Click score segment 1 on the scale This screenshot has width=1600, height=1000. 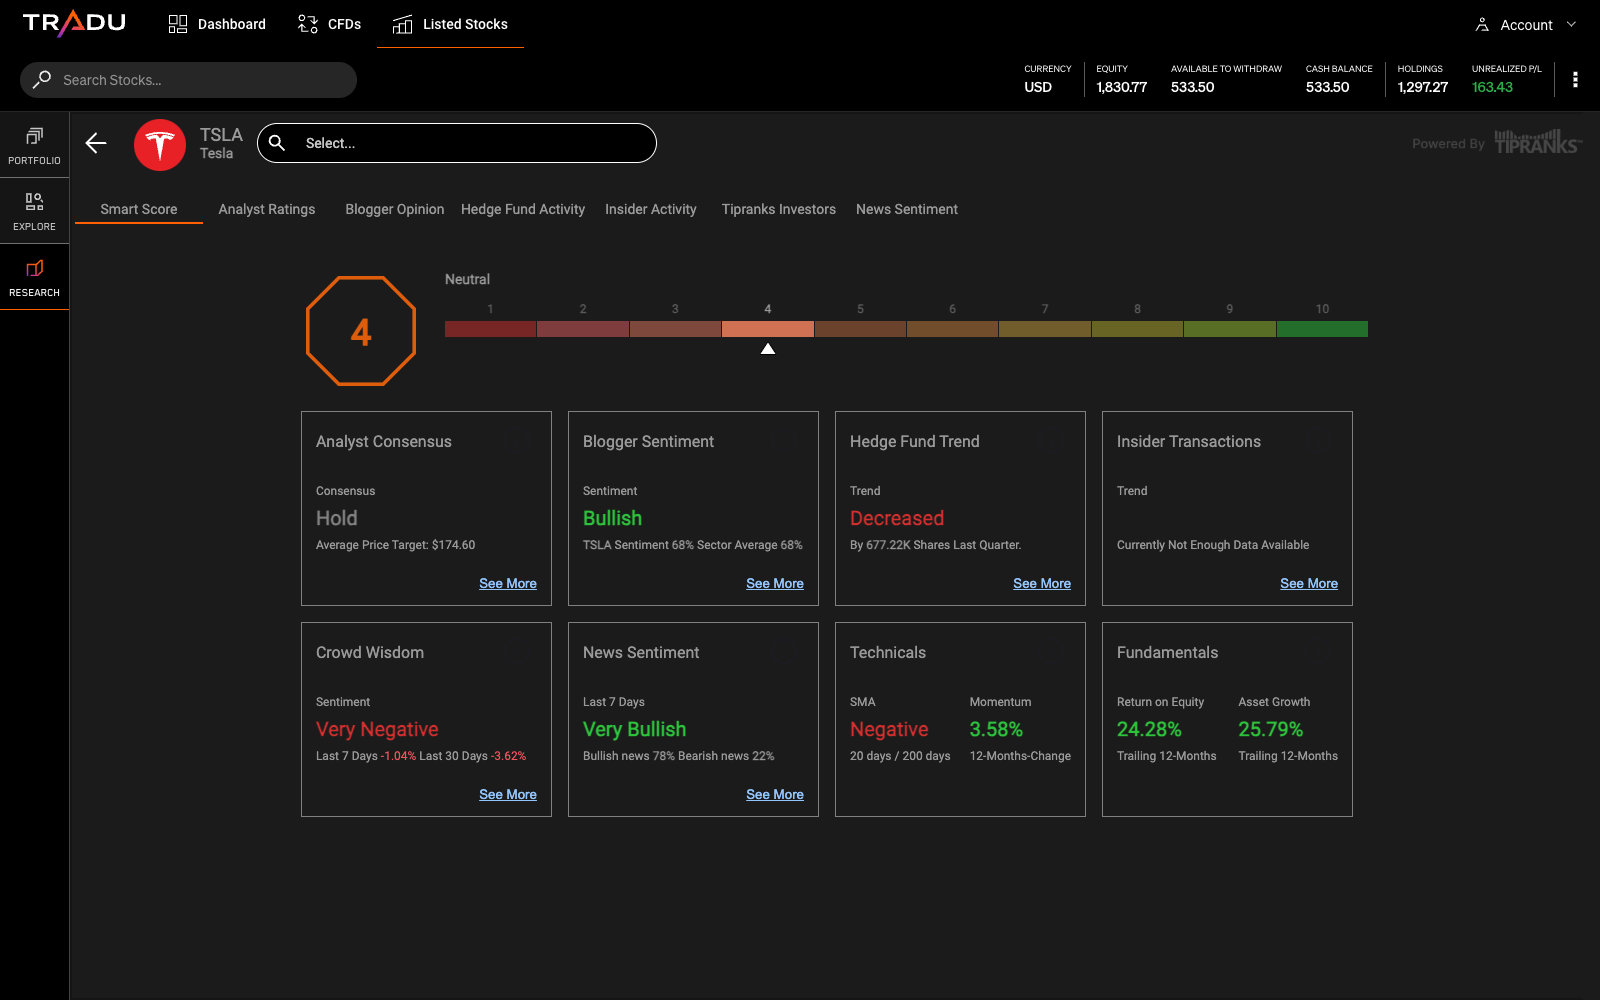(490, 329)
